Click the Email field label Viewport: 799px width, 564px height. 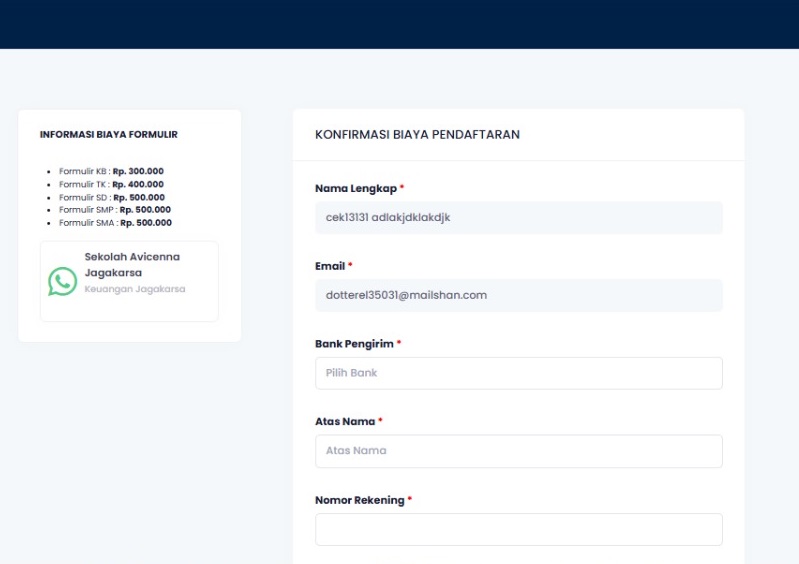[x=330, y=266]
